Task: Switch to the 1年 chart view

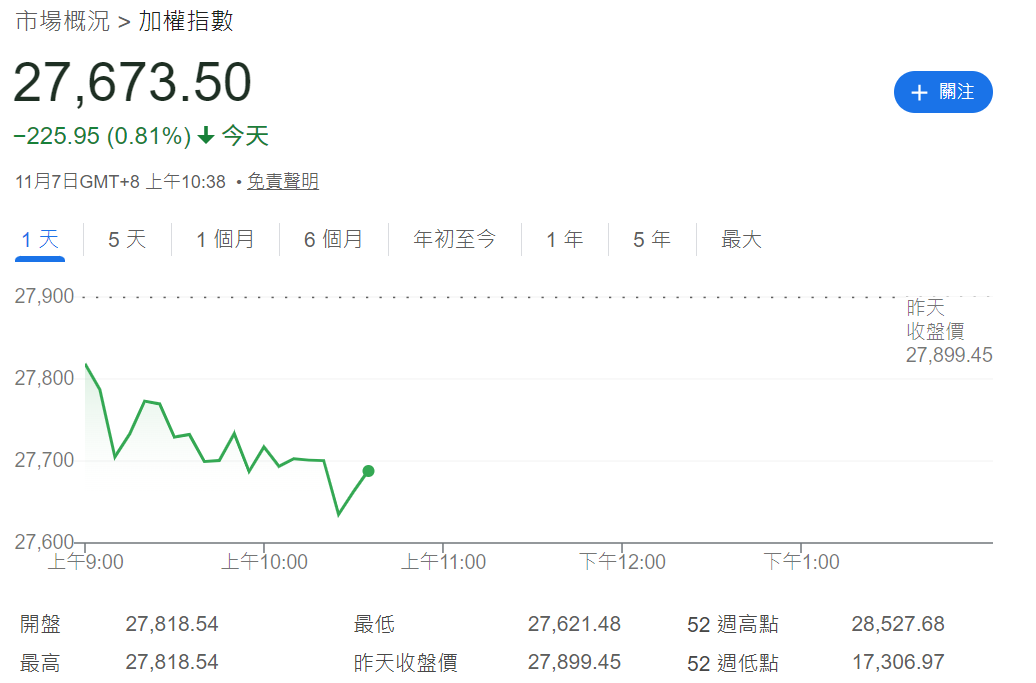Action: click(x=565, y=239)
